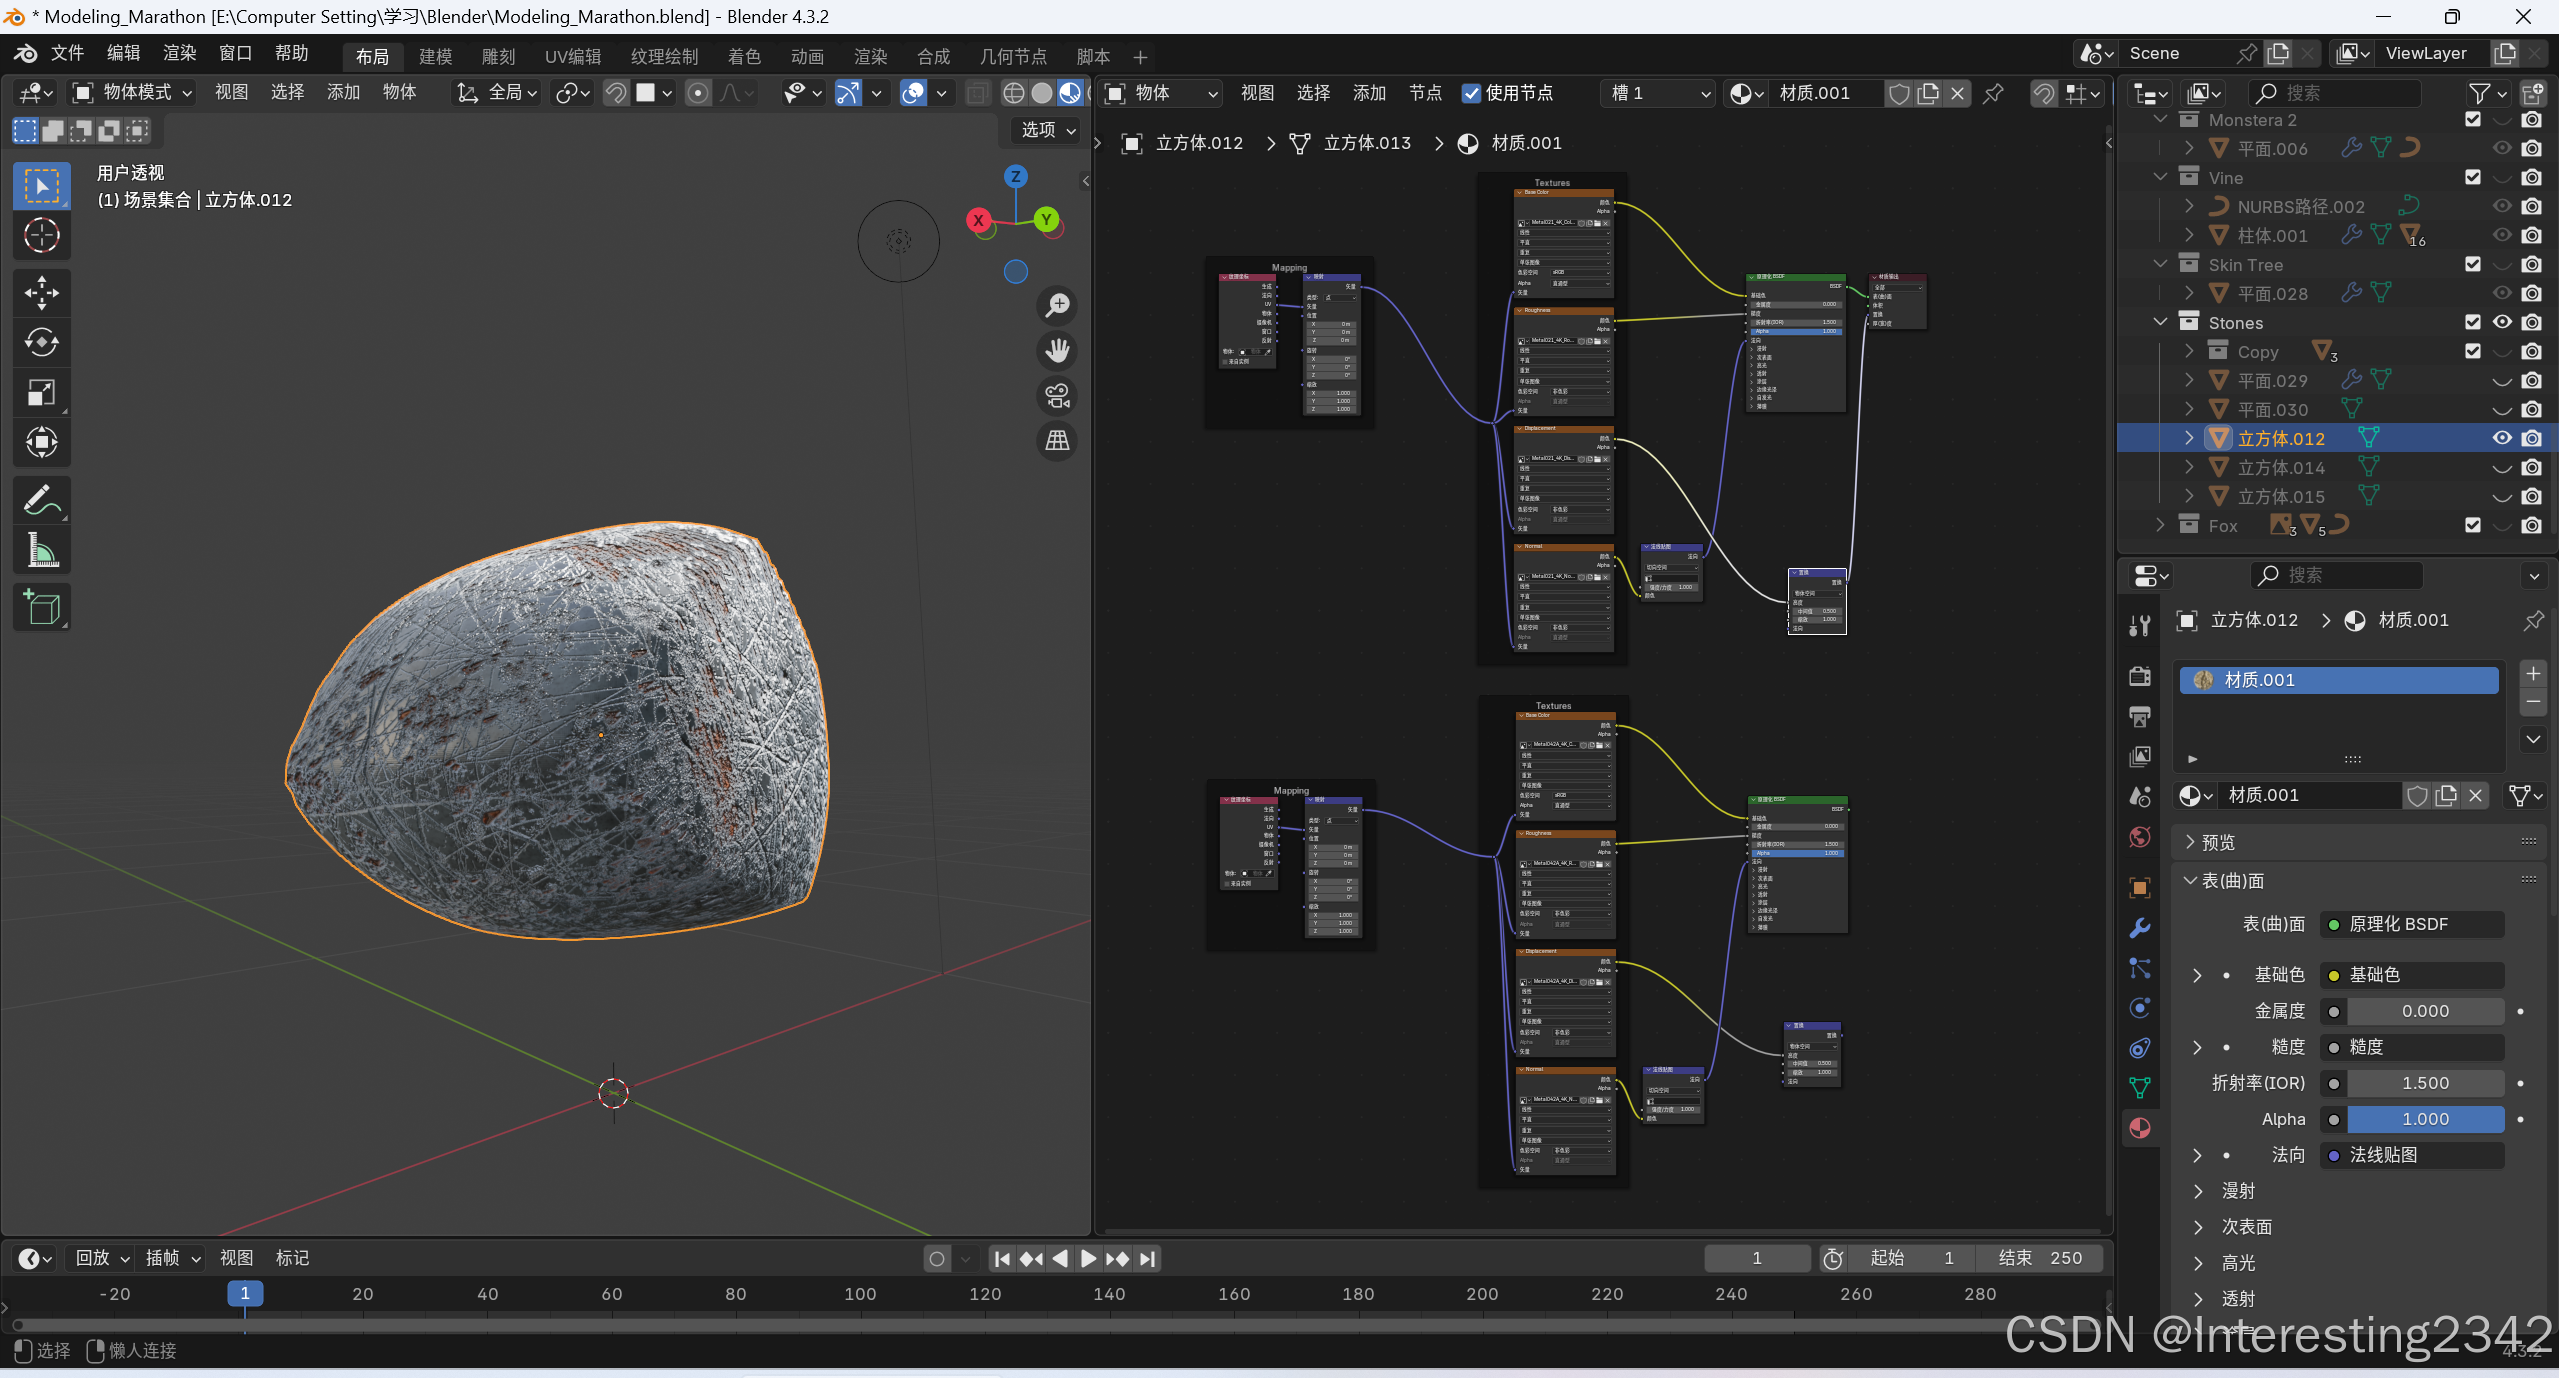Image resolution: width=2559 pixels, height=1378 pixels.
Task: Open the 渲染 menu in the top bar
Action: pyautogui.click(x=179, y=53)
